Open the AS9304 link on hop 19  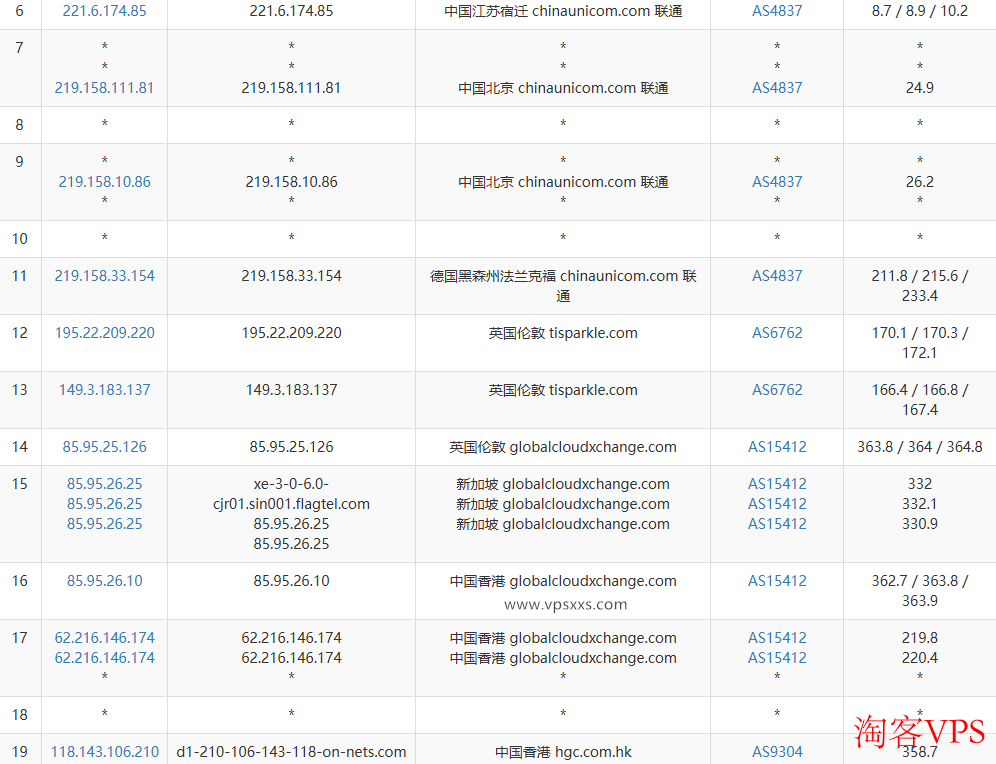(777, 751)
